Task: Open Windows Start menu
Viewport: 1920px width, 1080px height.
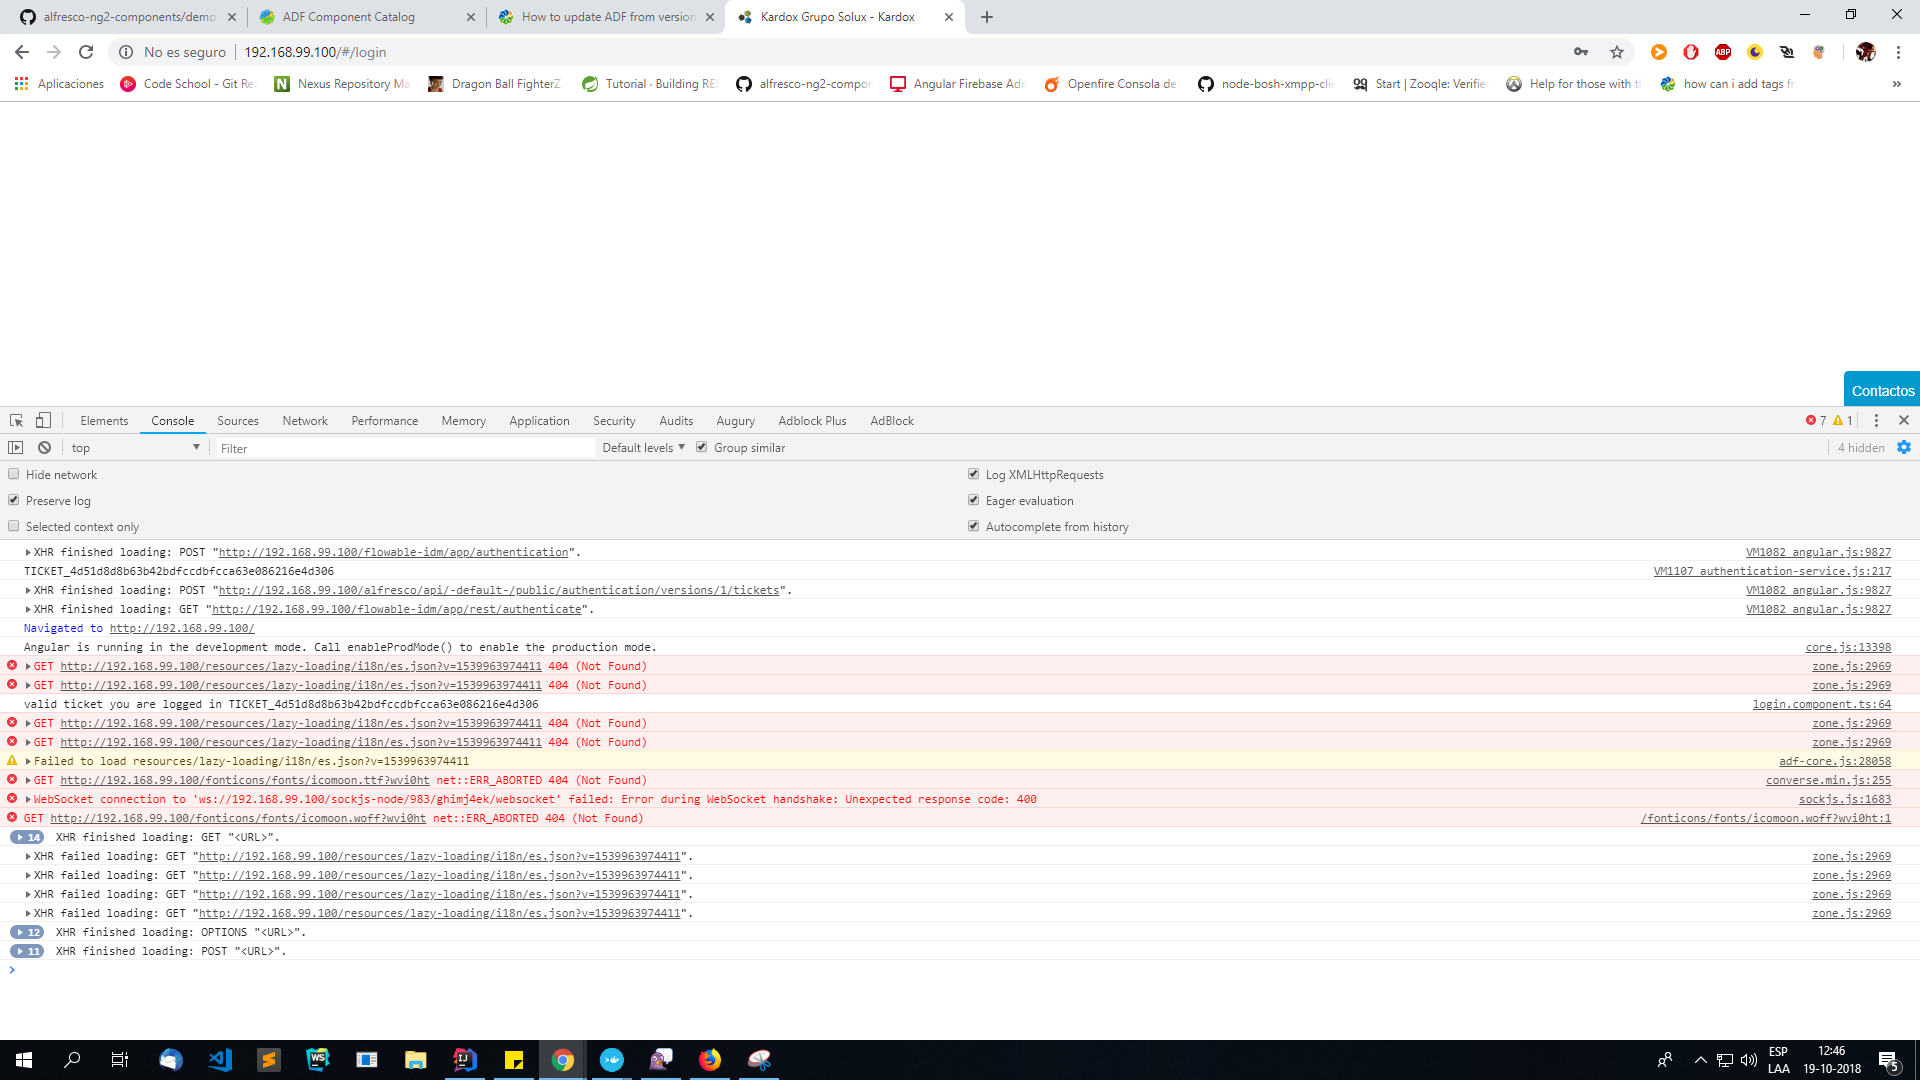Action: click(24, 1060)
